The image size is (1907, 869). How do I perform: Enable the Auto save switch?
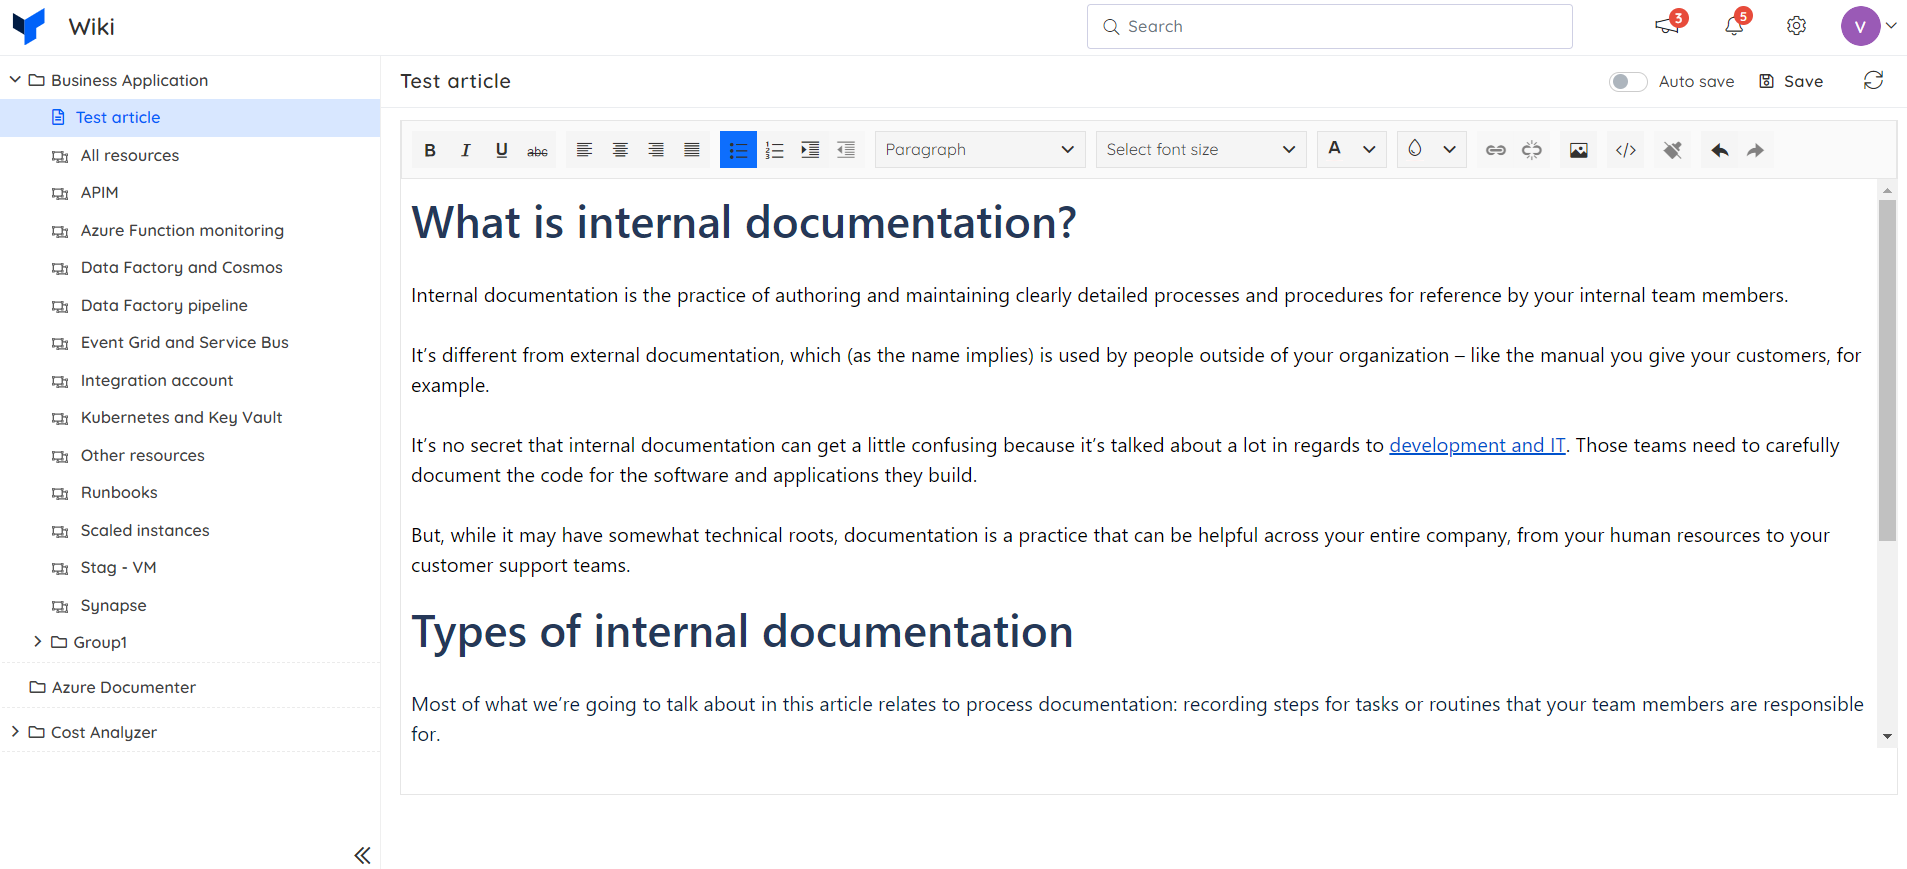[x=1628, y=82]
